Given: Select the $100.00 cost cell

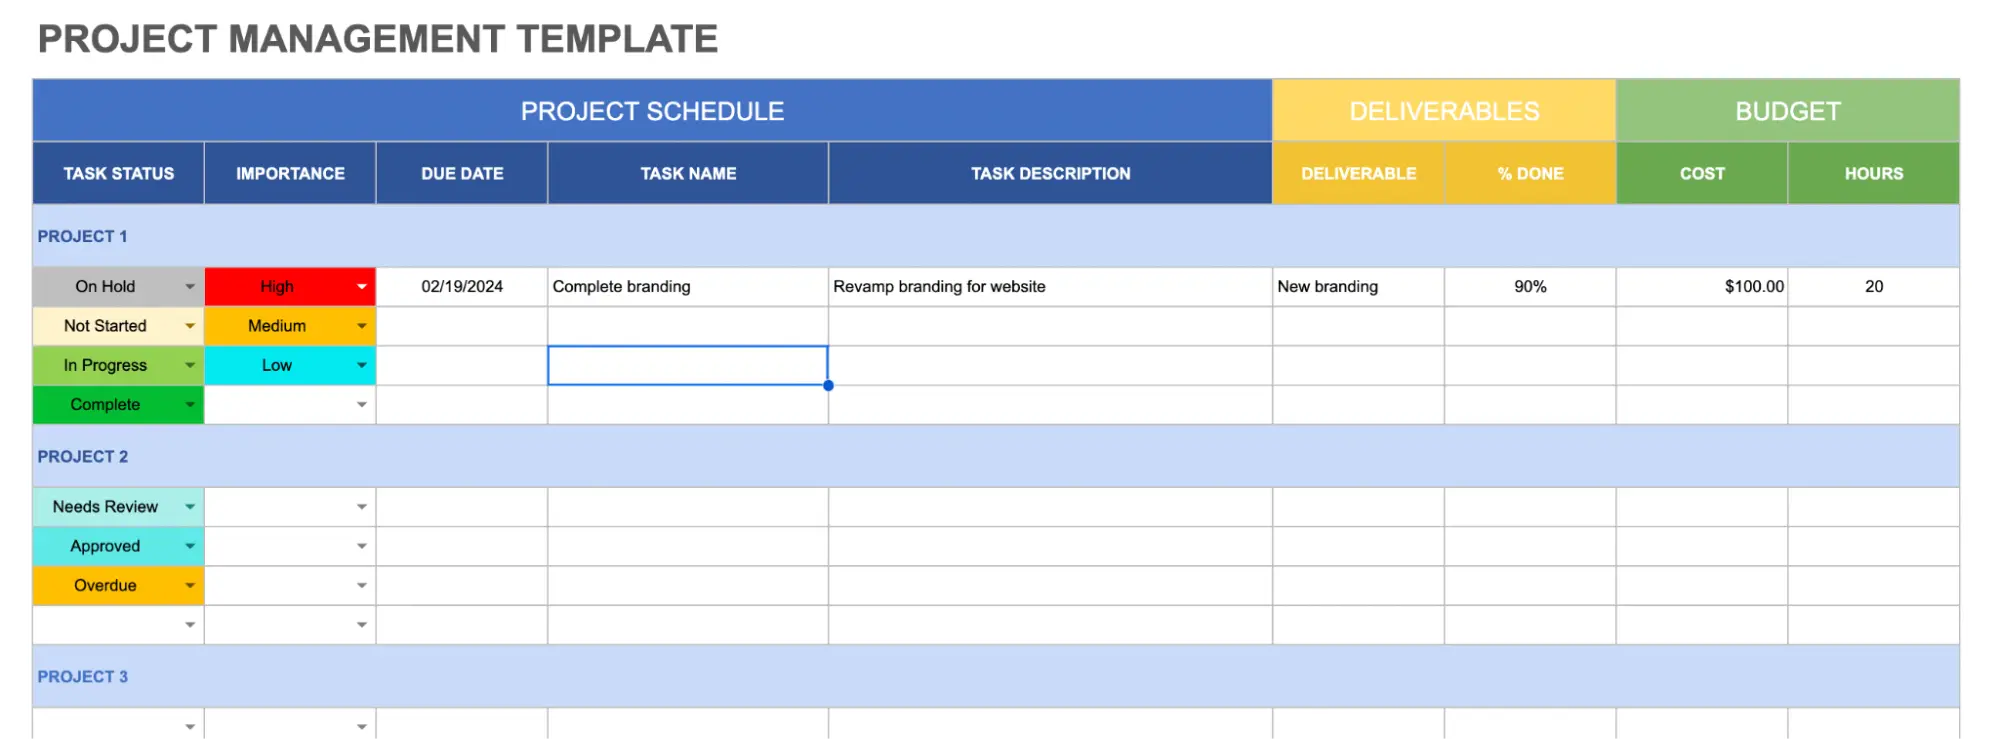Looking at the screenshot, I should coord(1701,286).
